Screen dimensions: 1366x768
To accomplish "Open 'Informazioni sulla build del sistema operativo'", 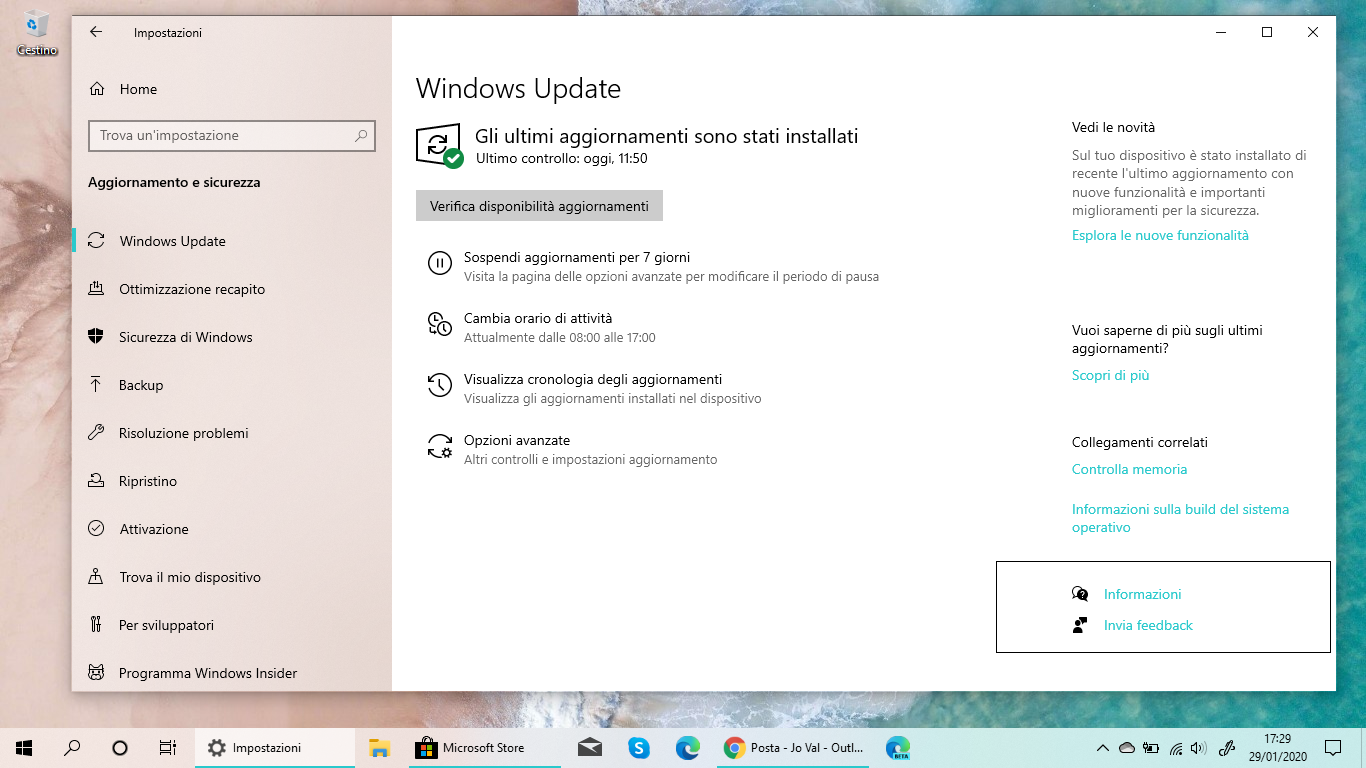I will (x=1180, y=518).
